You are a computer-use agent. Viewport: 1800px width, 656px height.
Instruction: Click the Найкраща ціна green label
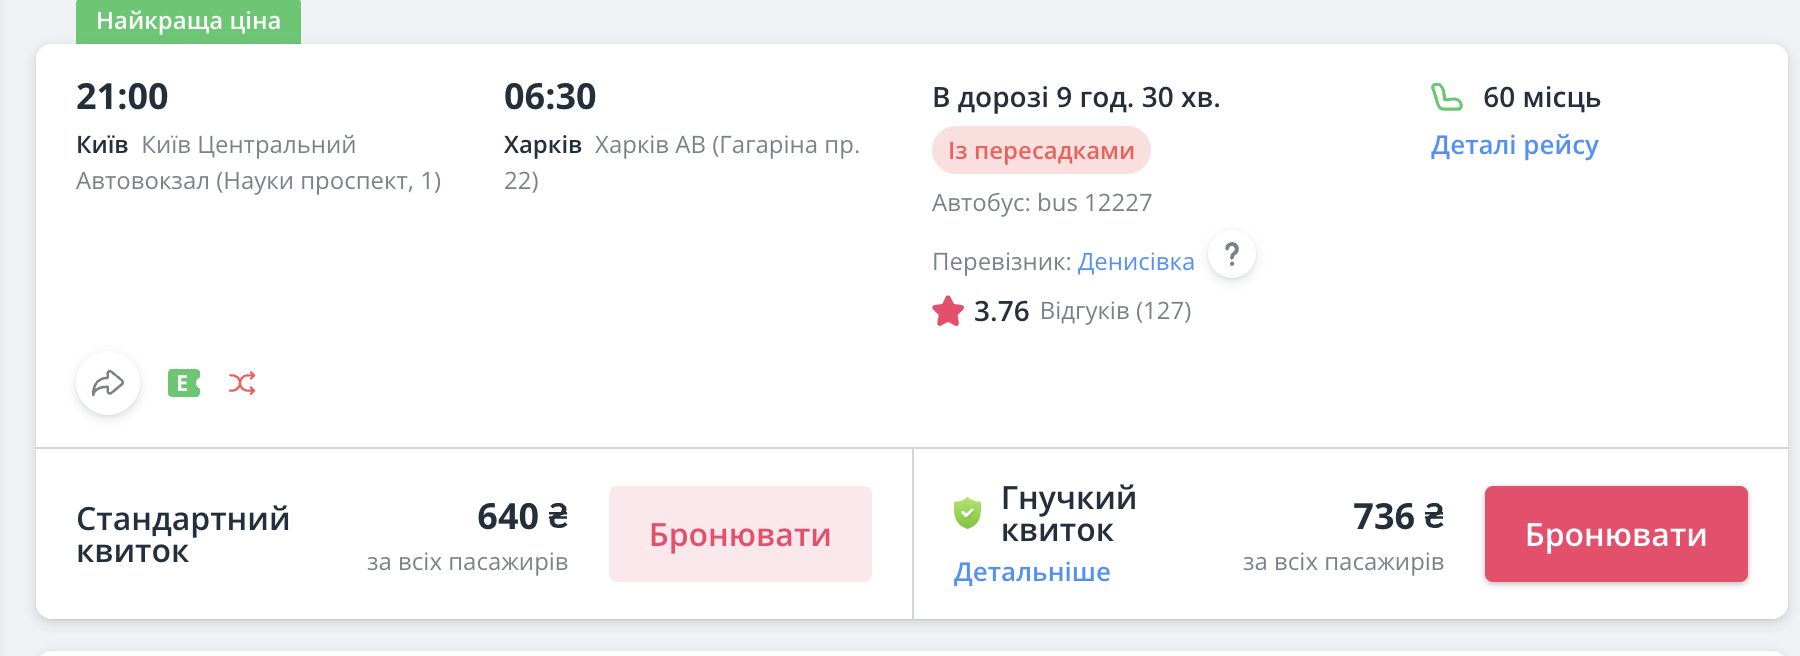point(188,21)
